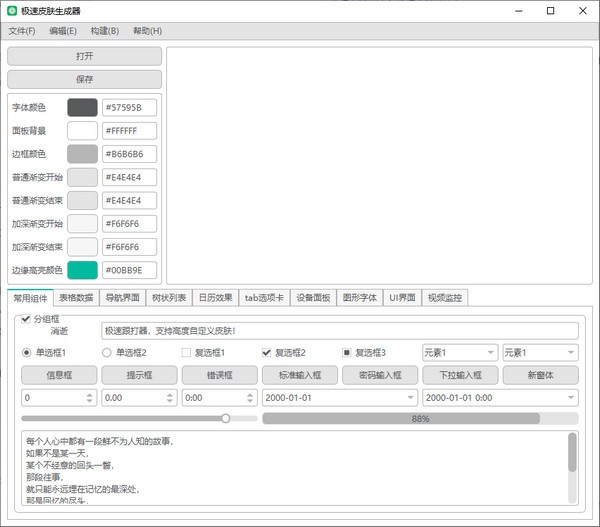Select the 单选框1 radio button
600x527 pixels.
26,352
